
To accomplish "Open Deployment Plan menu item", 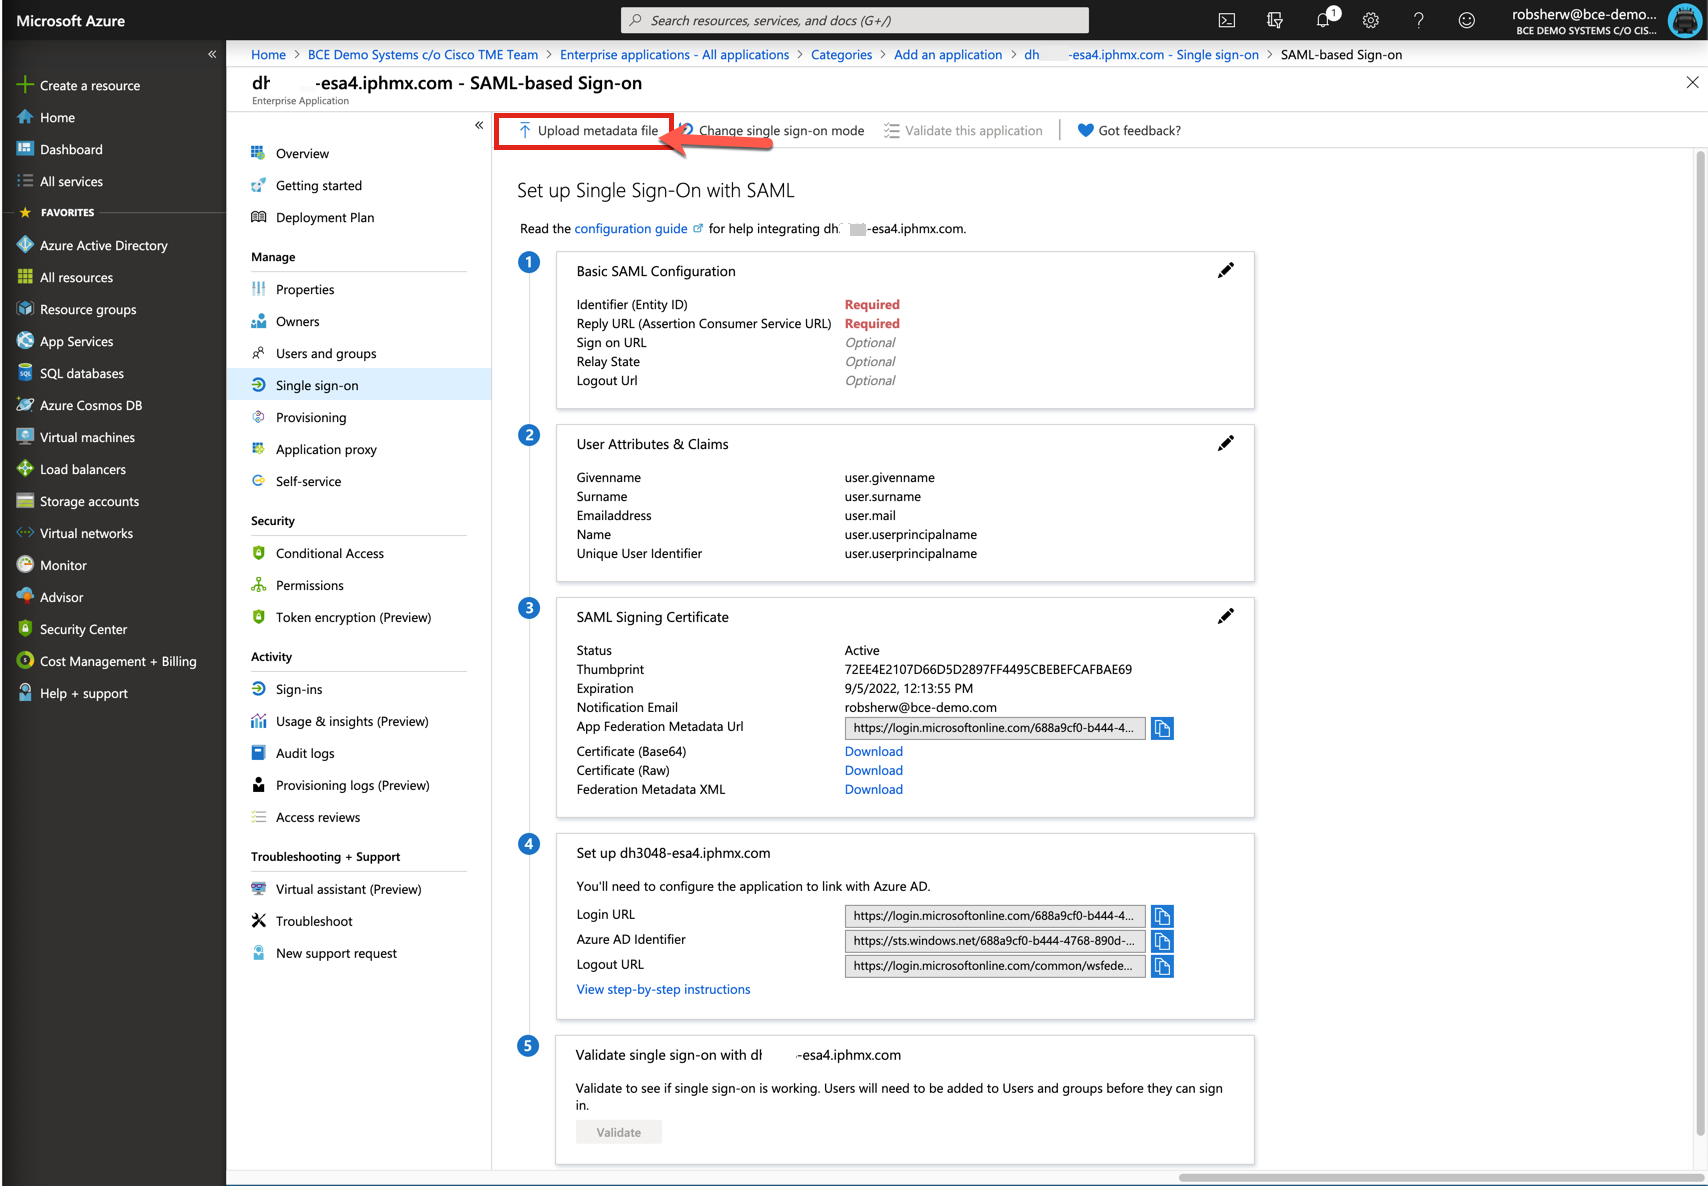I will (325, 218).
